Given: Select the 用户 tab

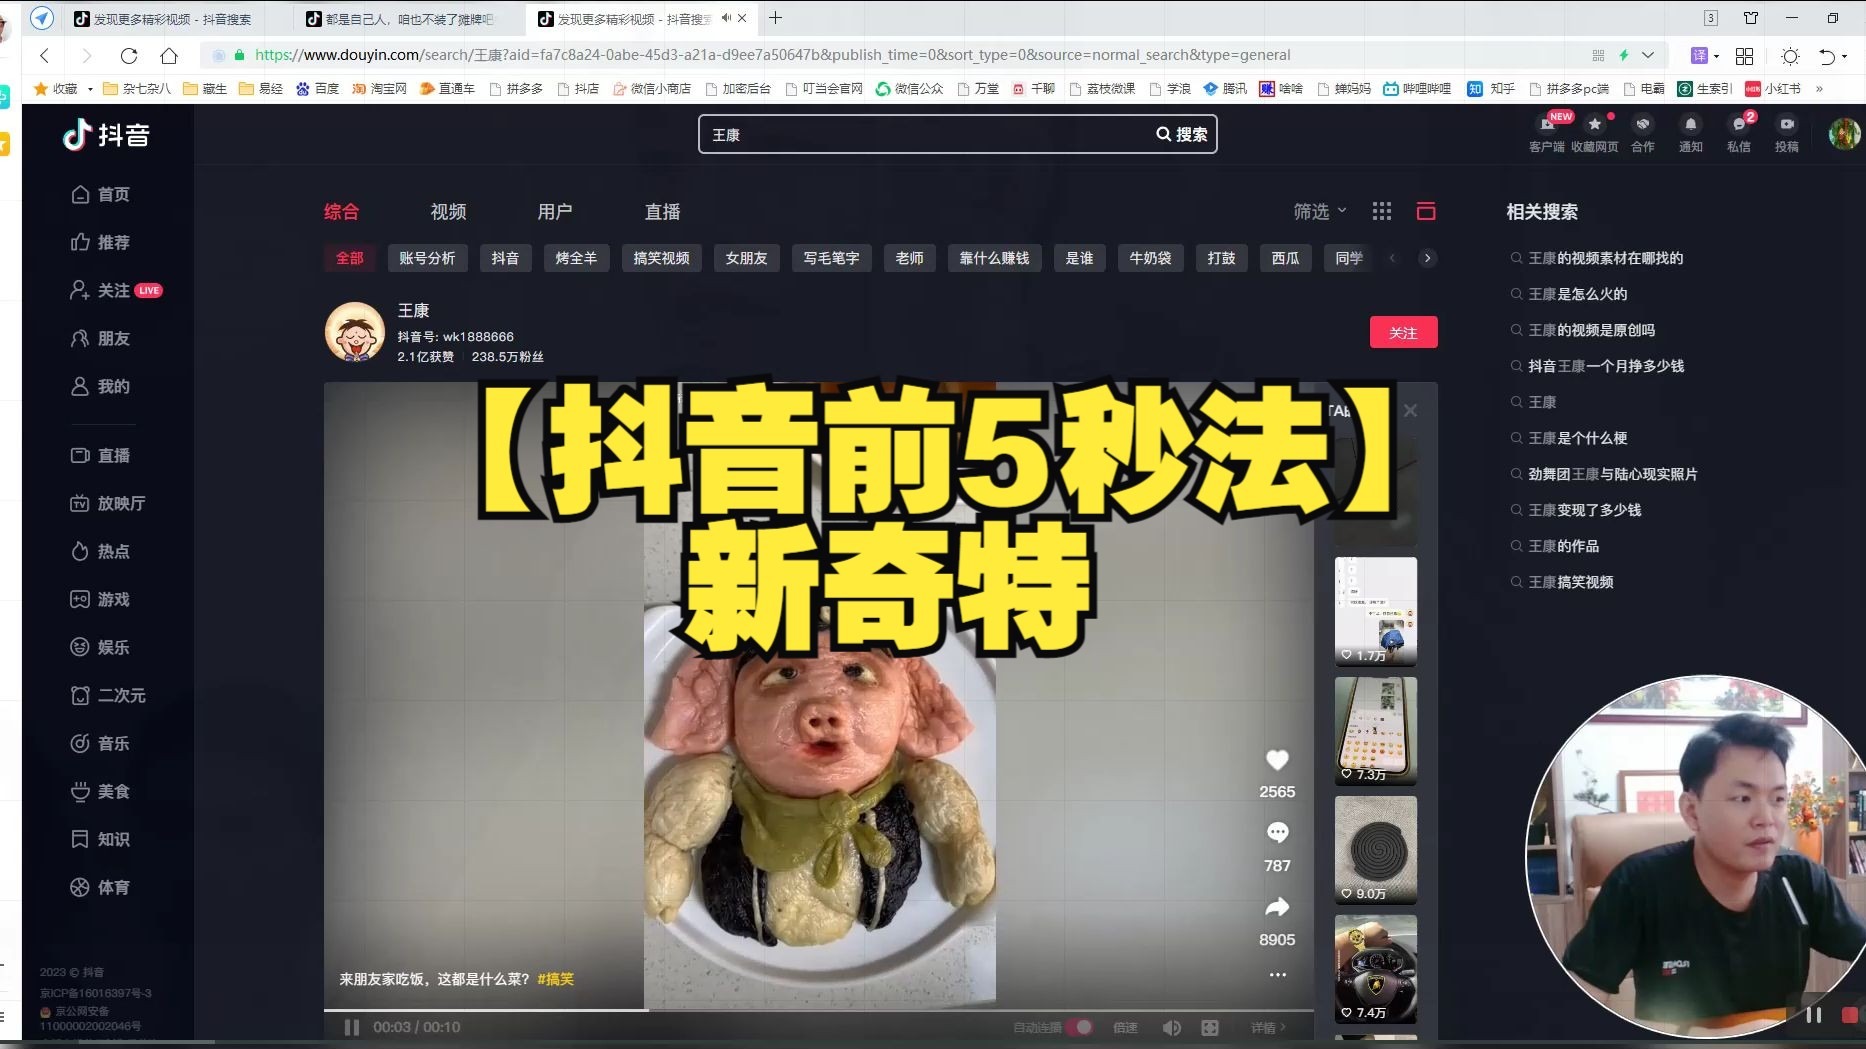Looking at the screenshot, I should (x=555, y=211).
